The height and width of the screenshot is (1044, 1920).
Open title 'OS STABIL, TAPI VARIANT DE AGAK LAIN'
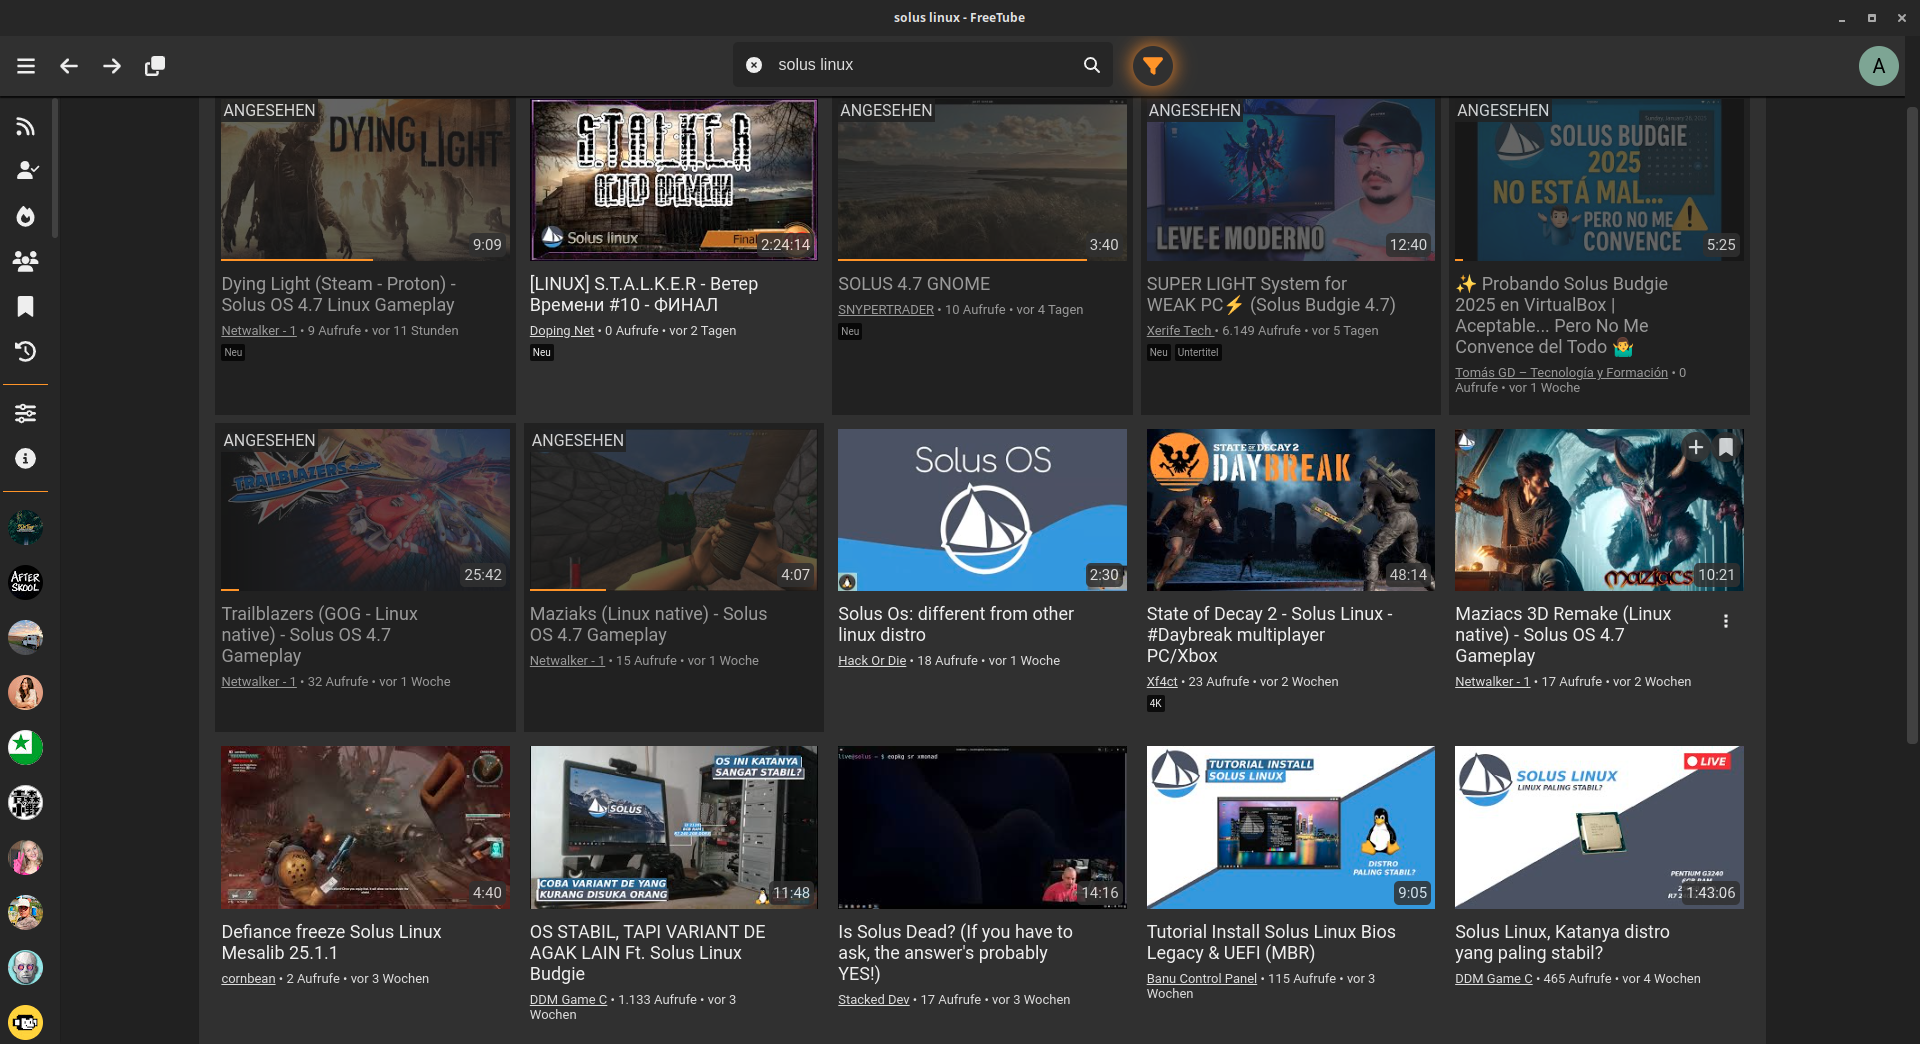[648, 953]
